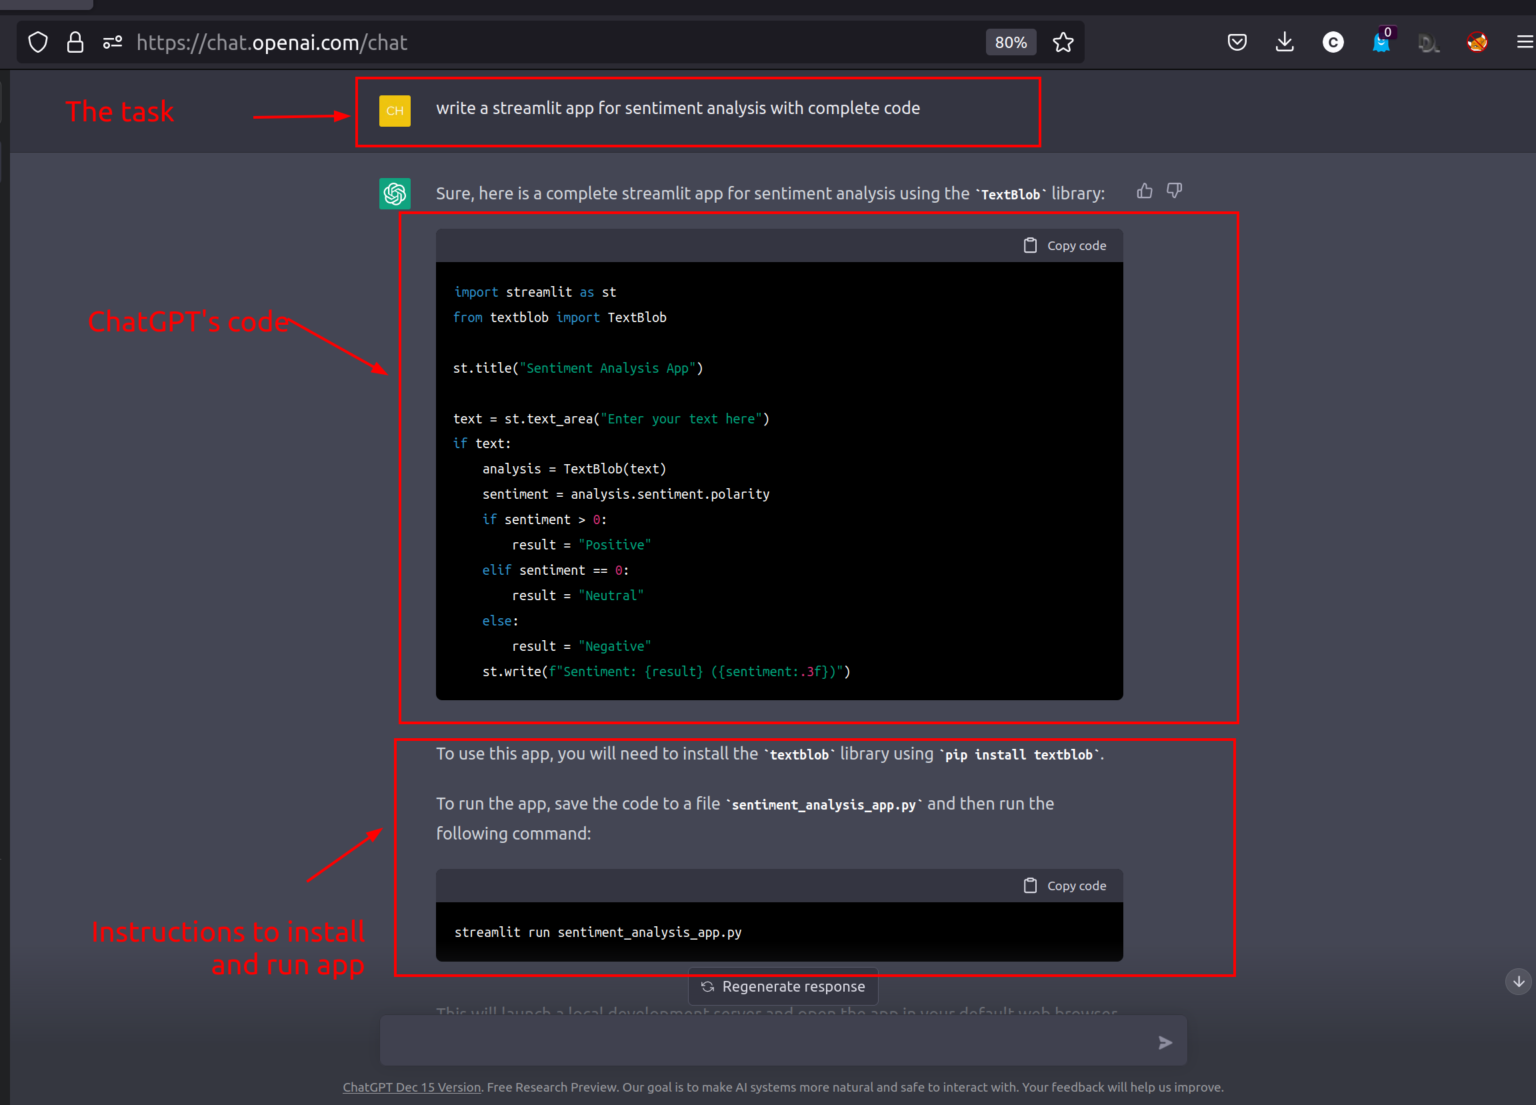Open site information from the lock icon

click(75, 42)
